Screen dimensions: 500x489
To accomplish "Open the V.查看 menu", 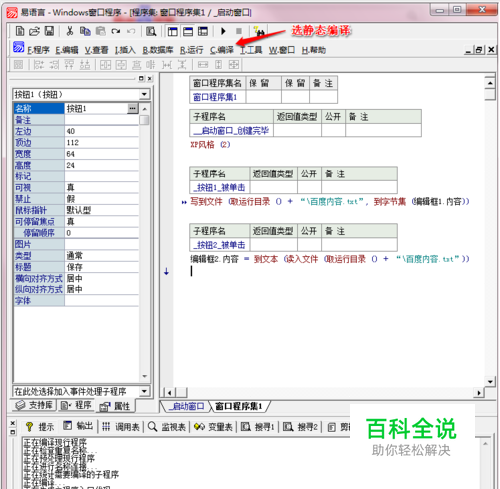I will tap(96, 50).
